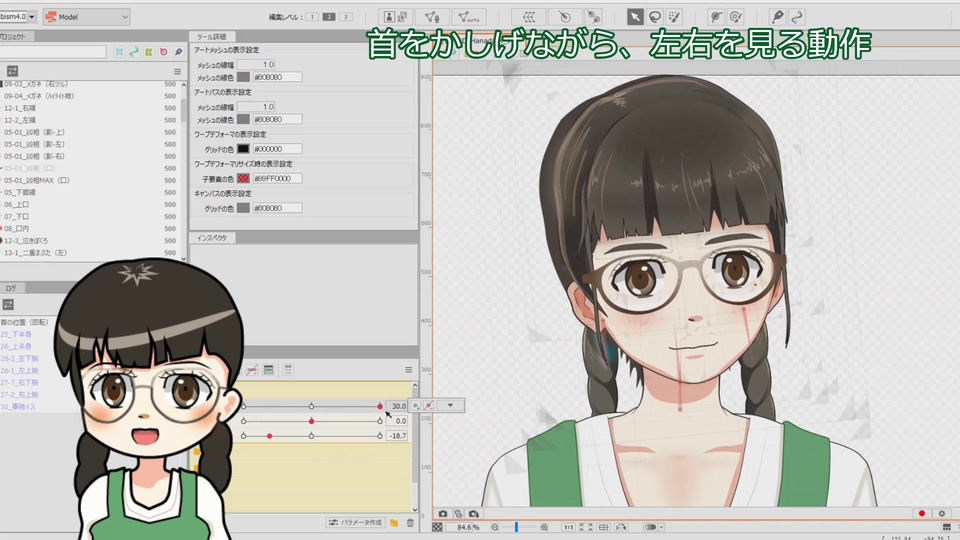Click the swap icon in the parts panel

pyautogui.click(x=12, y=71)
